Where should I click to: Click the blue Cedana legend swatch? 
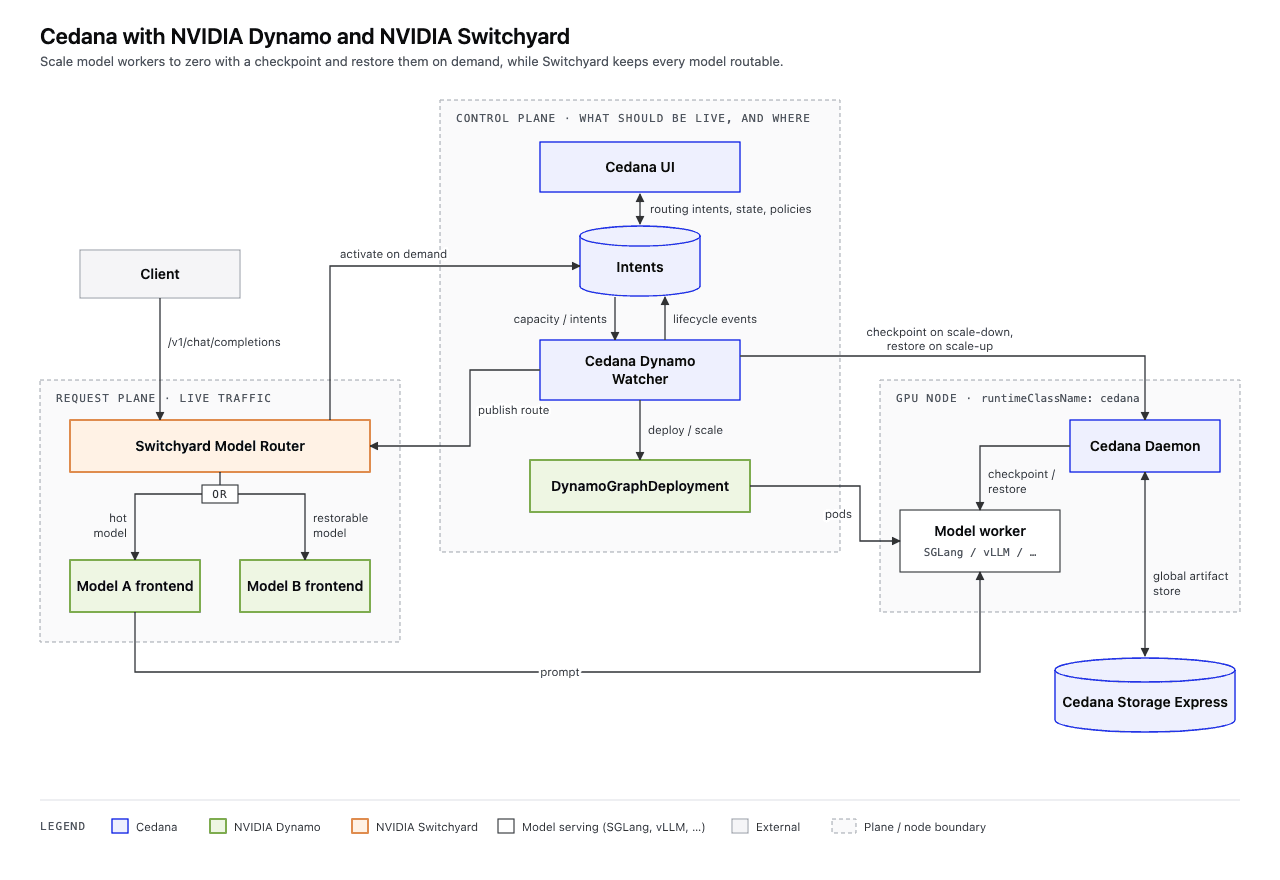coord(120,826)
